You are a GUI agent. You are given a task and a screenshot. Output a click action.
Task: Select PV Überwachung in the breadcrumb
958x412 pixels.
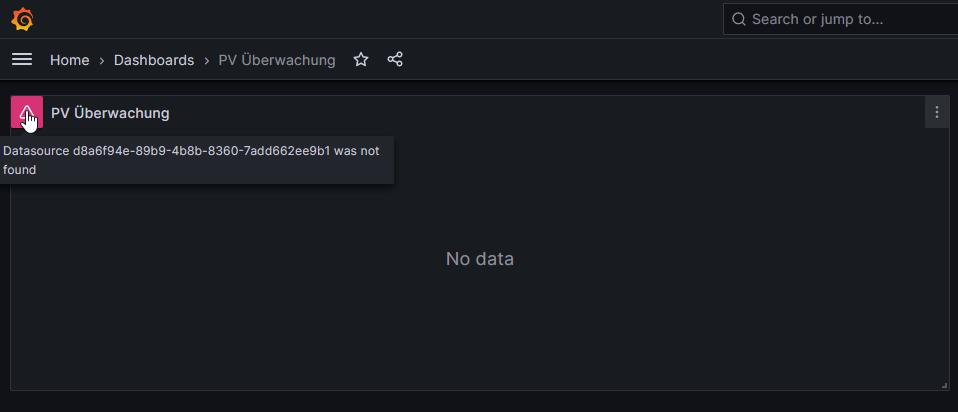[277, 60]
